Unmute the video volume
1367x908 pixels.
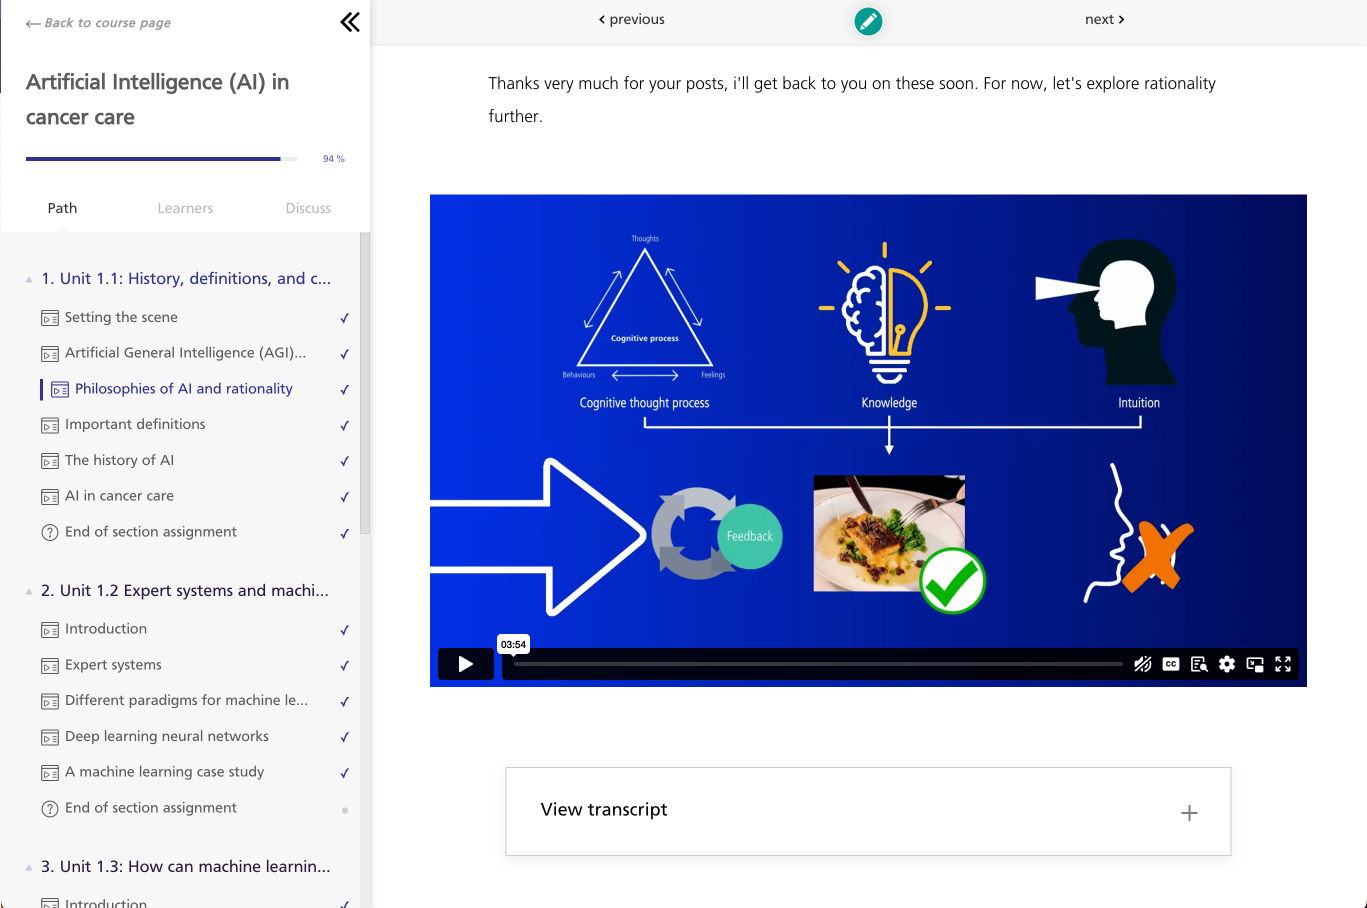(1142, 664)
